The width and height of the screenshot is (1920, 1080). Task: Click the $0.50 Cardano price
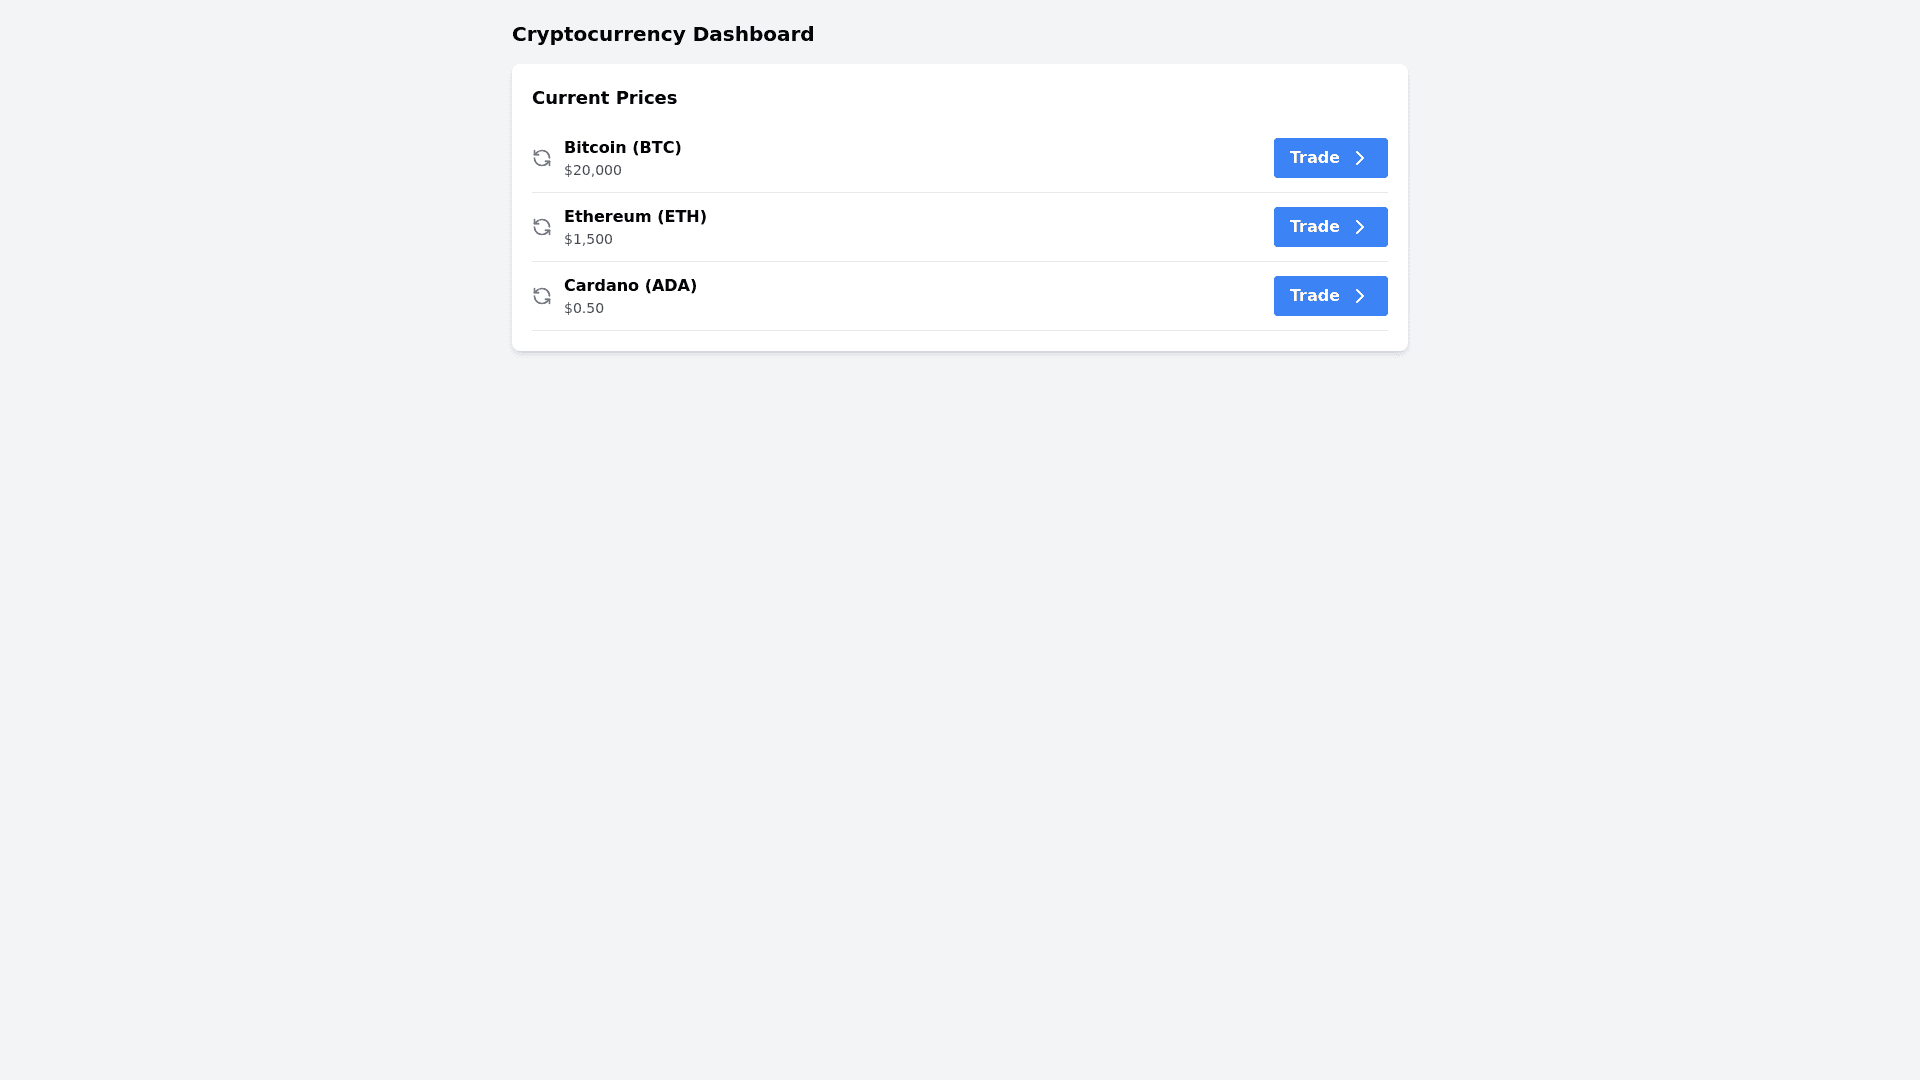[x=584, y=309]
